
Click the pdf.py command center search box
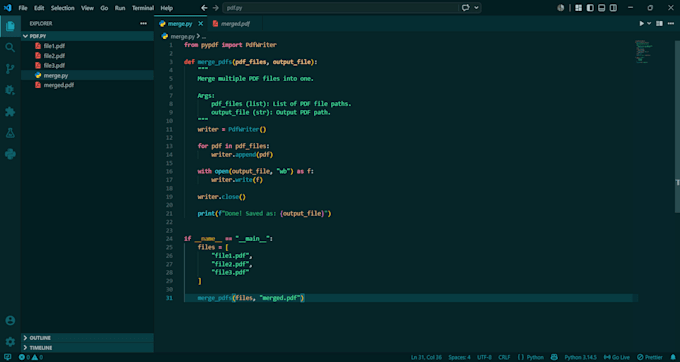pyautogui.click(x=340, y=8)
